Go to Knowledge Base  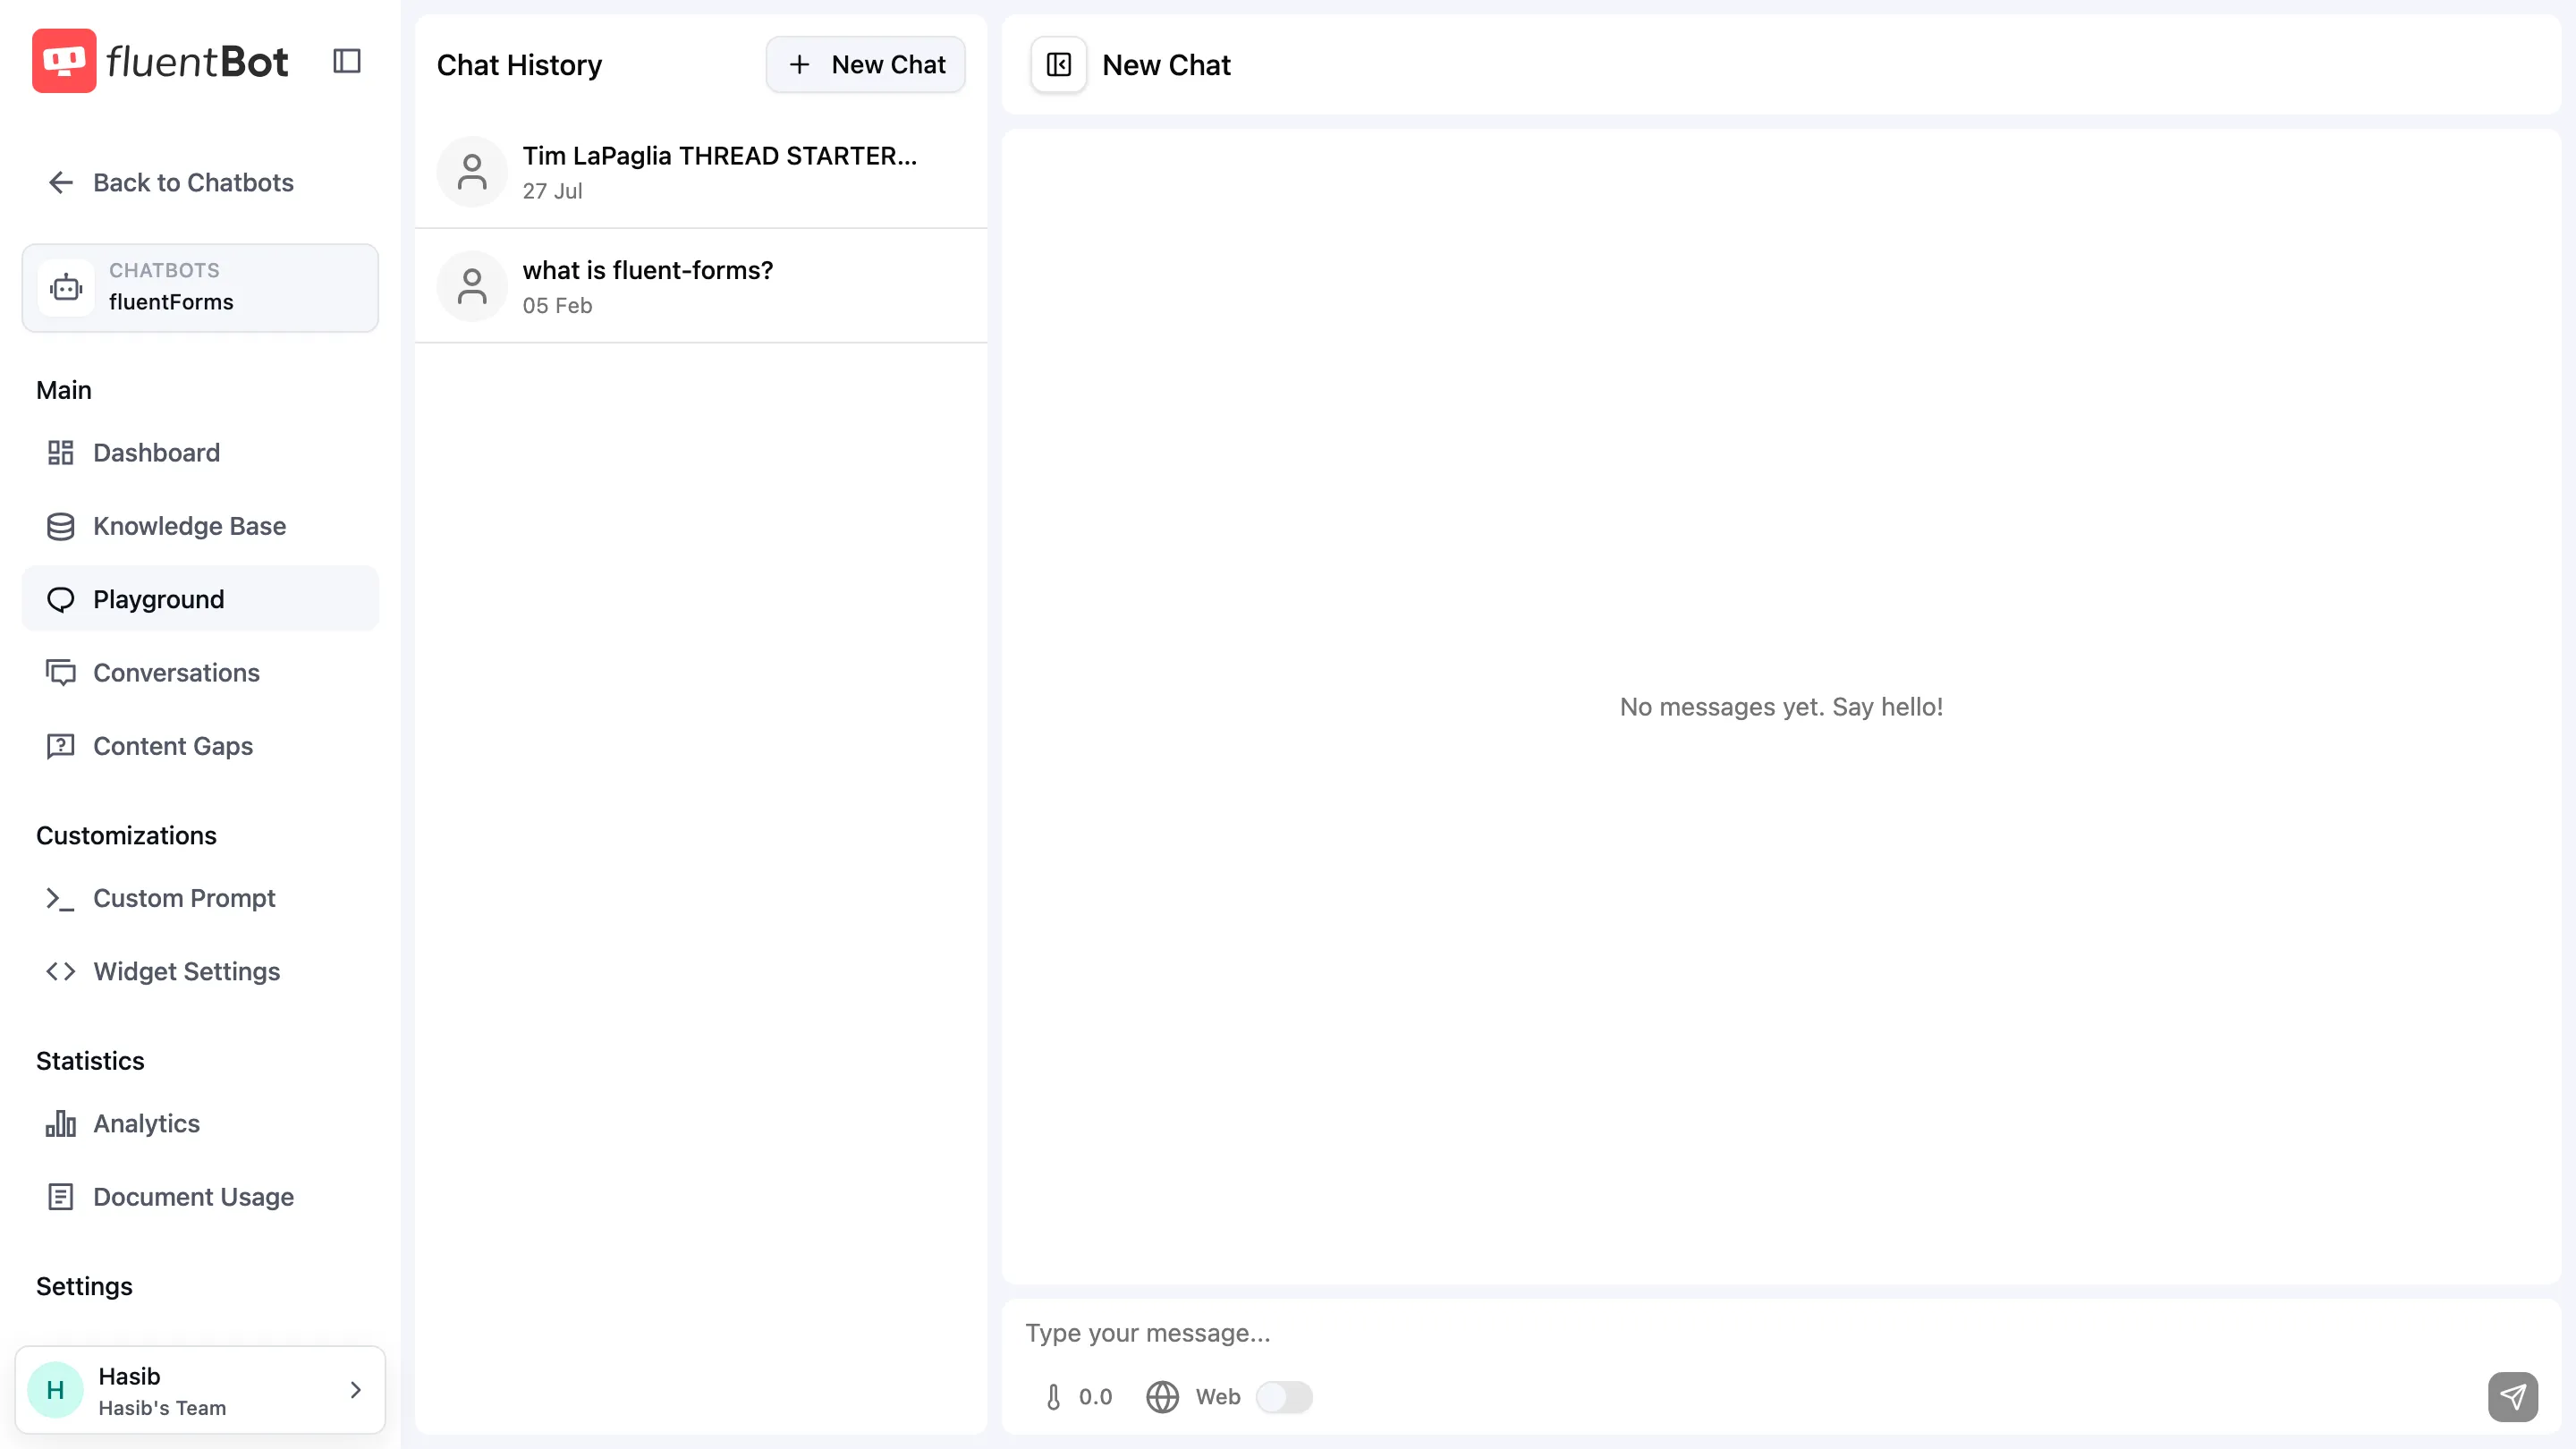tap(200, 526)
